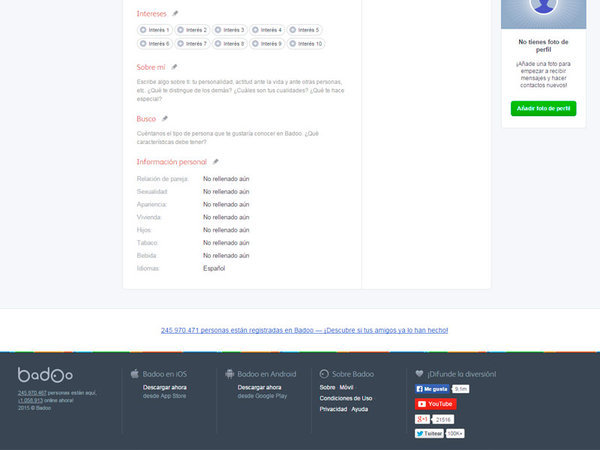Pick the Interés 4 tag
The image size is (600, 450).
(267, 30)
